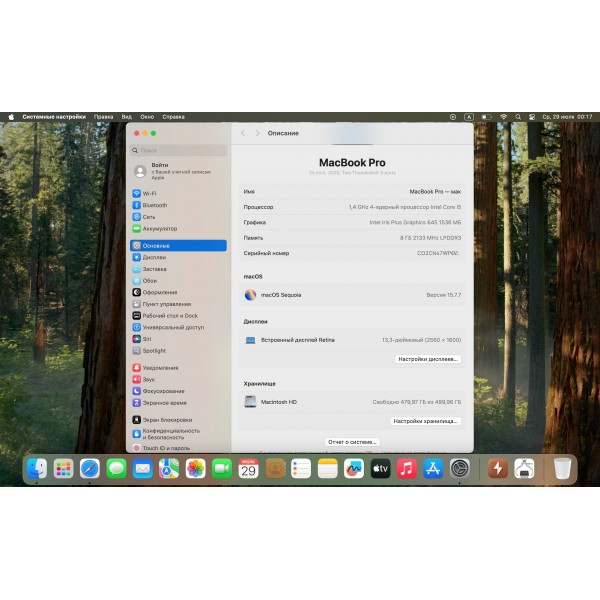
Task: Open Siri settings in sidebar
Action: 178,339
